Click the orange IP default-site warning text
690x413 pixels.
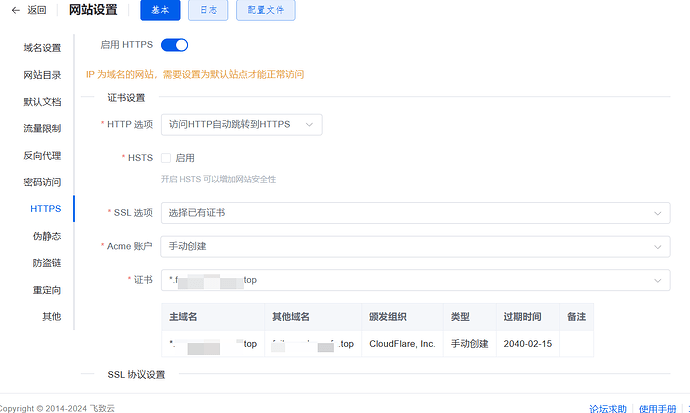tap(195, 74)
